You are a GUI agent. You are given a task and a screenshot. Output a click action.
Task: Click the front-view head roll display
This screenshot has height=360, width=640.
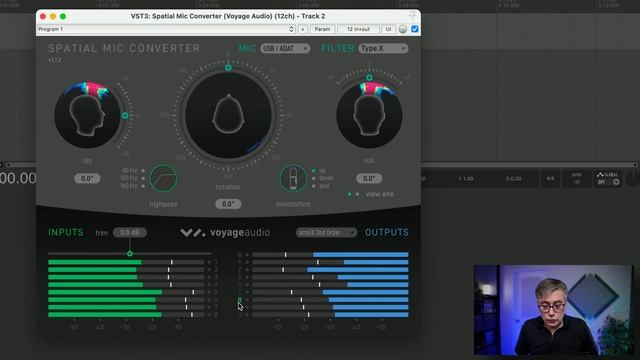click(x=369, y=115)
